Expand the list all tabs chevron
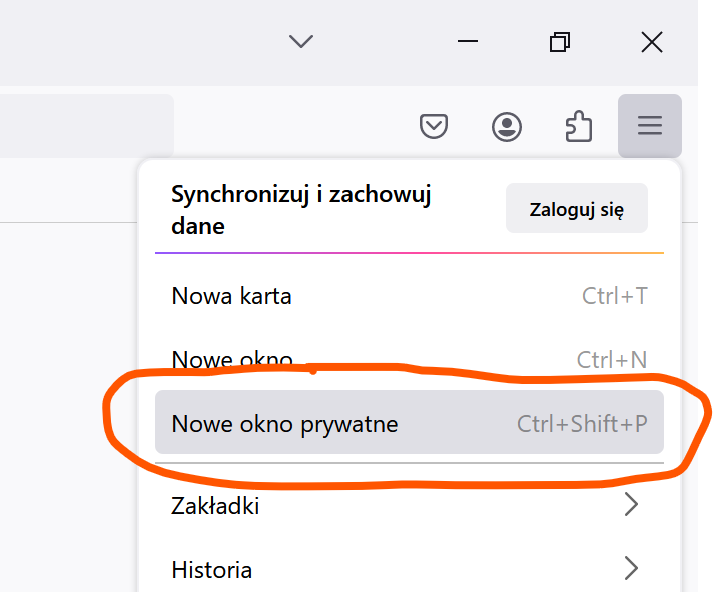714x592 pixels. [300, 42]
